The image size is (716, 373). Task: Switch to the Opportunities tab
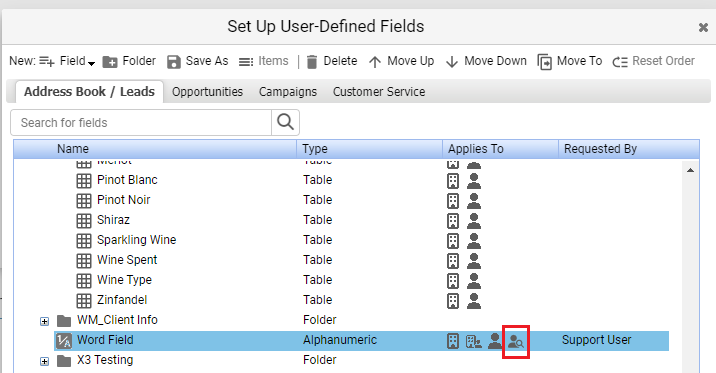[207, 92]
